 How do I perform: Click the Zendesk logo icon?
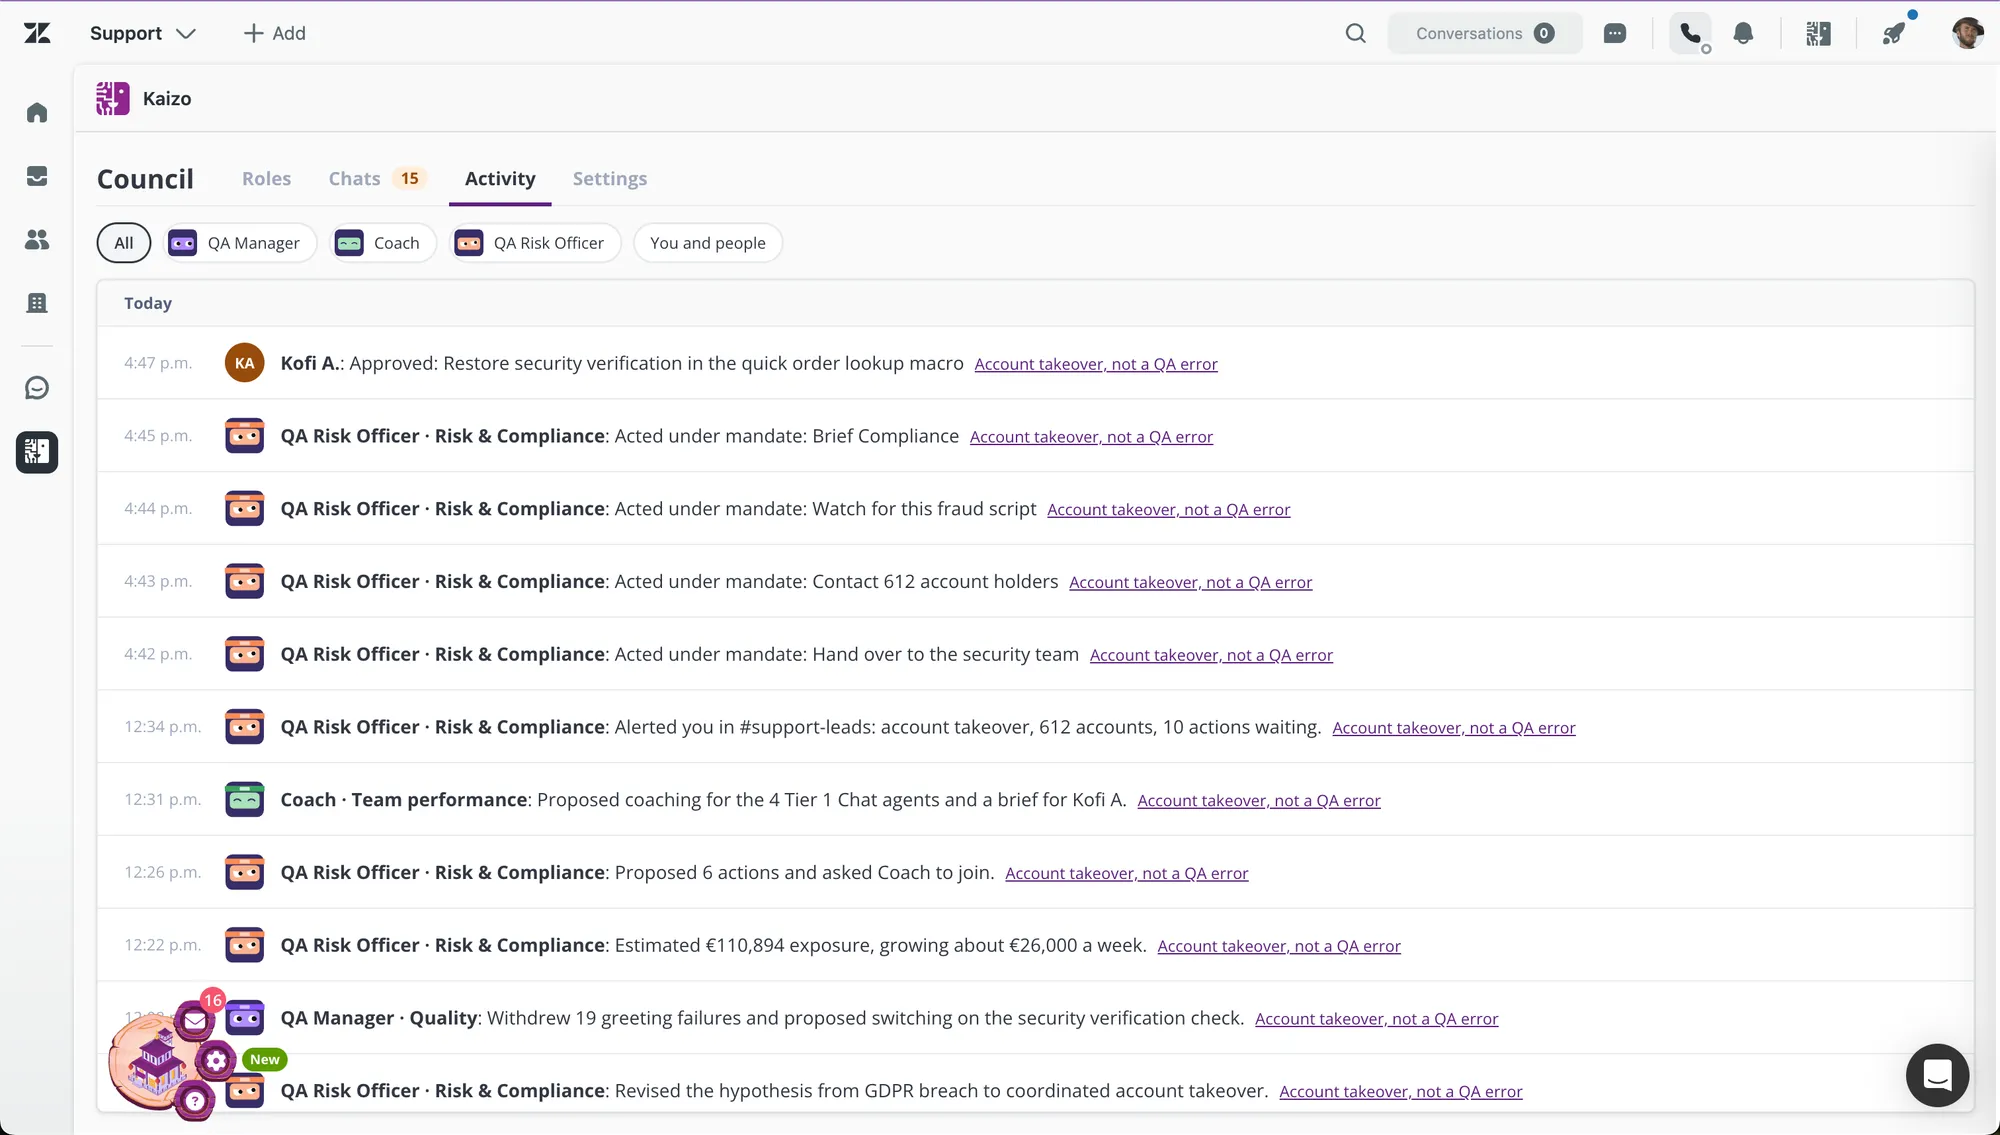click(x=37, y=33)
